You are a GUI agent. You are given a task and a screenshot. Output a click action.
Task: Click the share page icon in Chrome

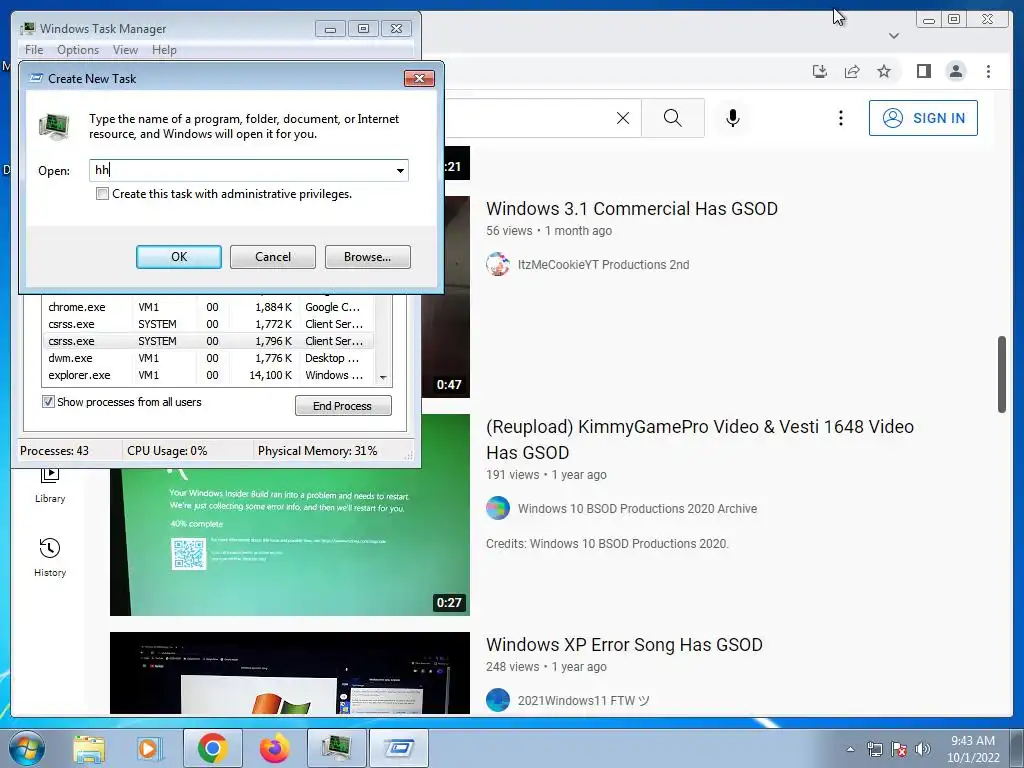point(852,71)
